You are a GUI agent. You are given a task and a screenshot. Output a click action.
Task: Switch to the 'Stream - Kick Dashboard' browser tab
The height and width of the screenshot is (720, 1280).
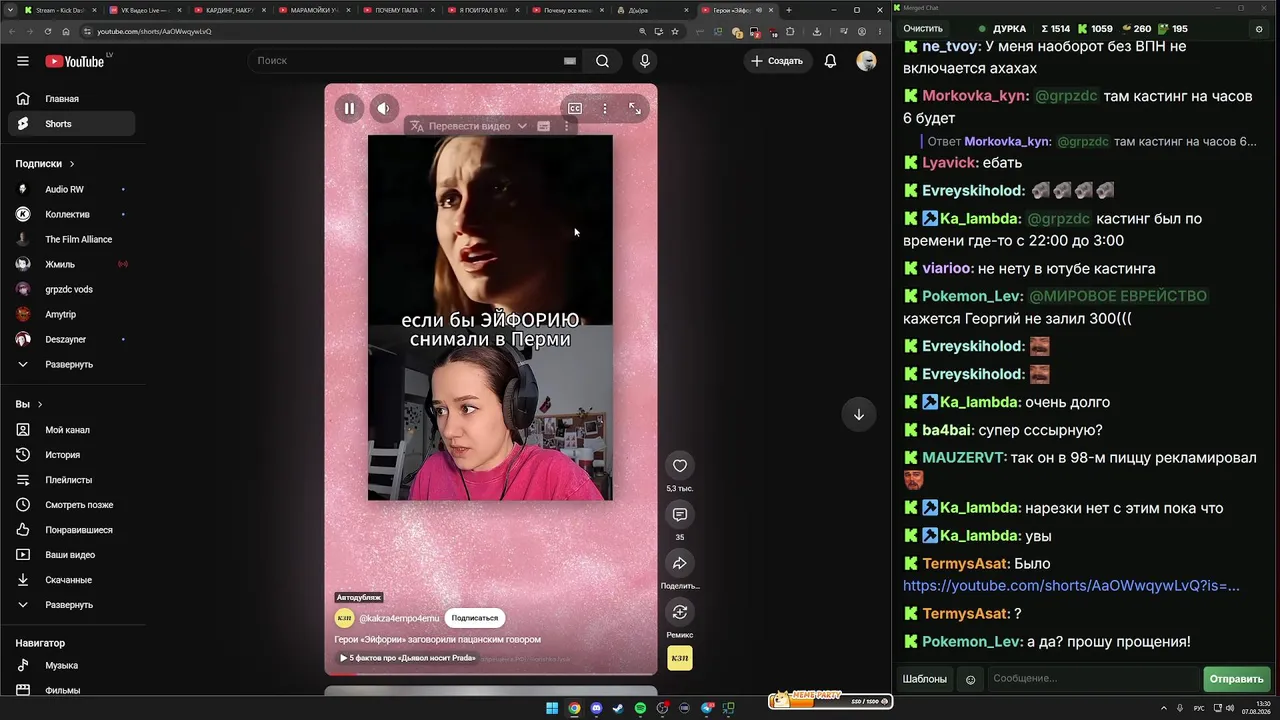tap(59, 10)
